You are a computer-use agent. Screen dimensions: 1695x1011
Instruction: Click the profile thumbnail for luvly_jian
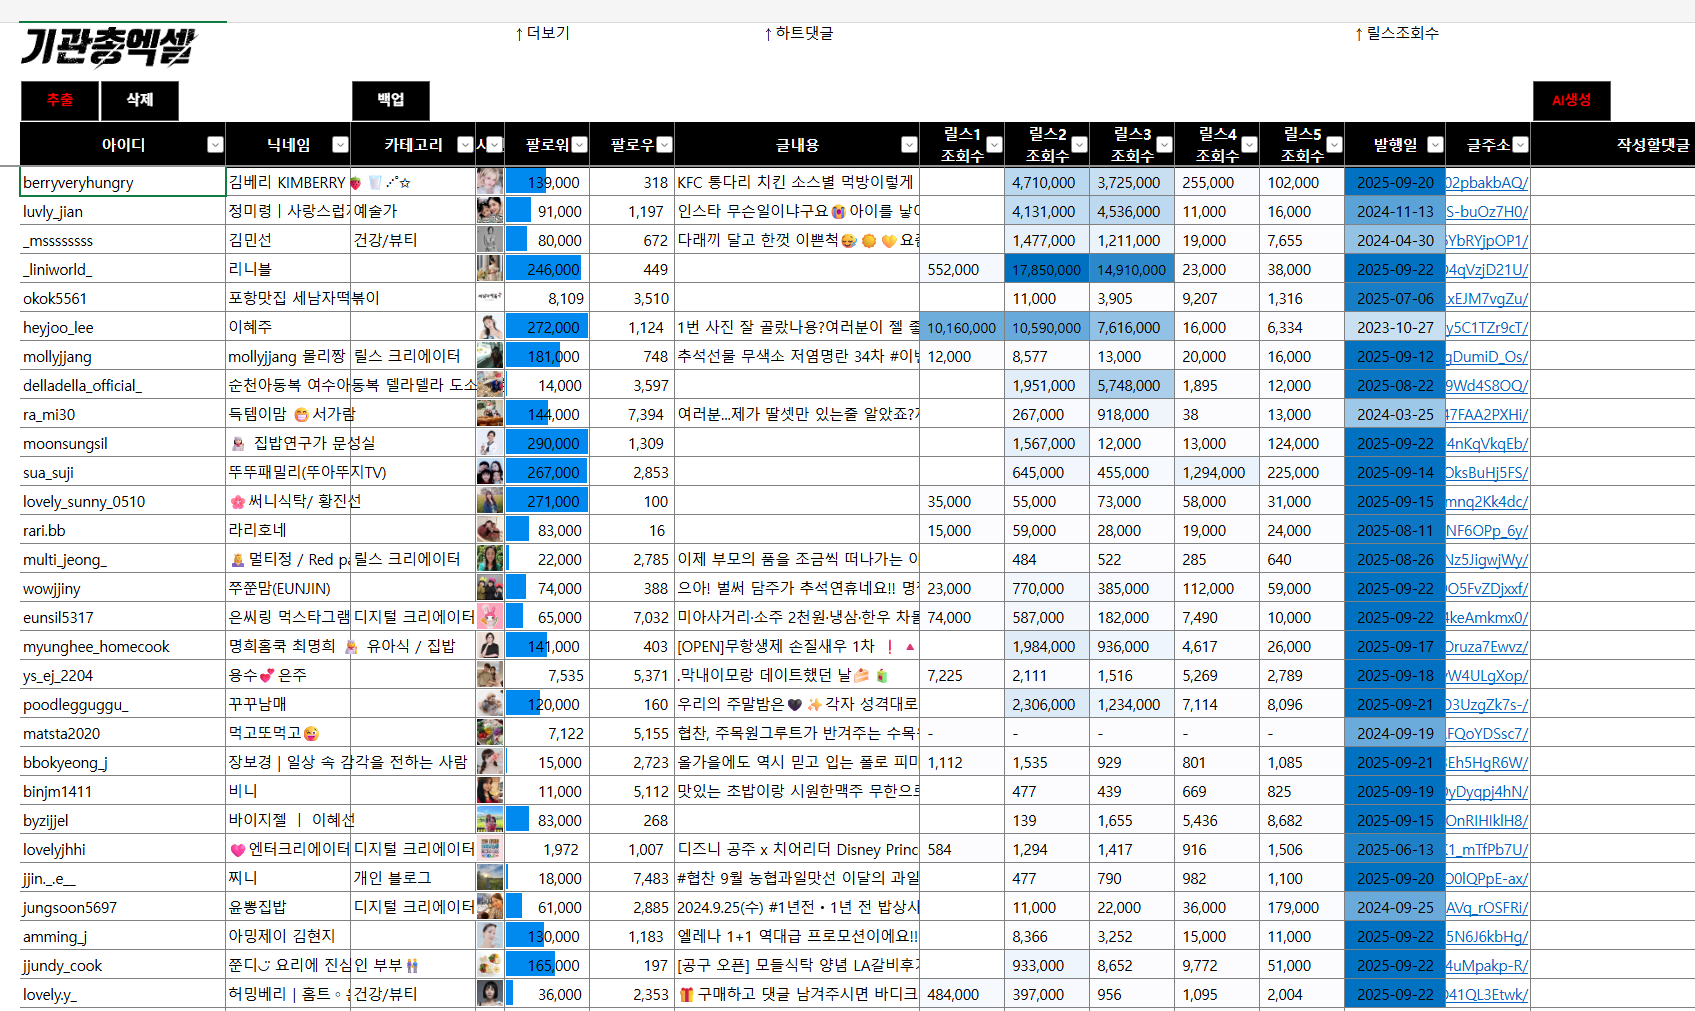[490, 211]
